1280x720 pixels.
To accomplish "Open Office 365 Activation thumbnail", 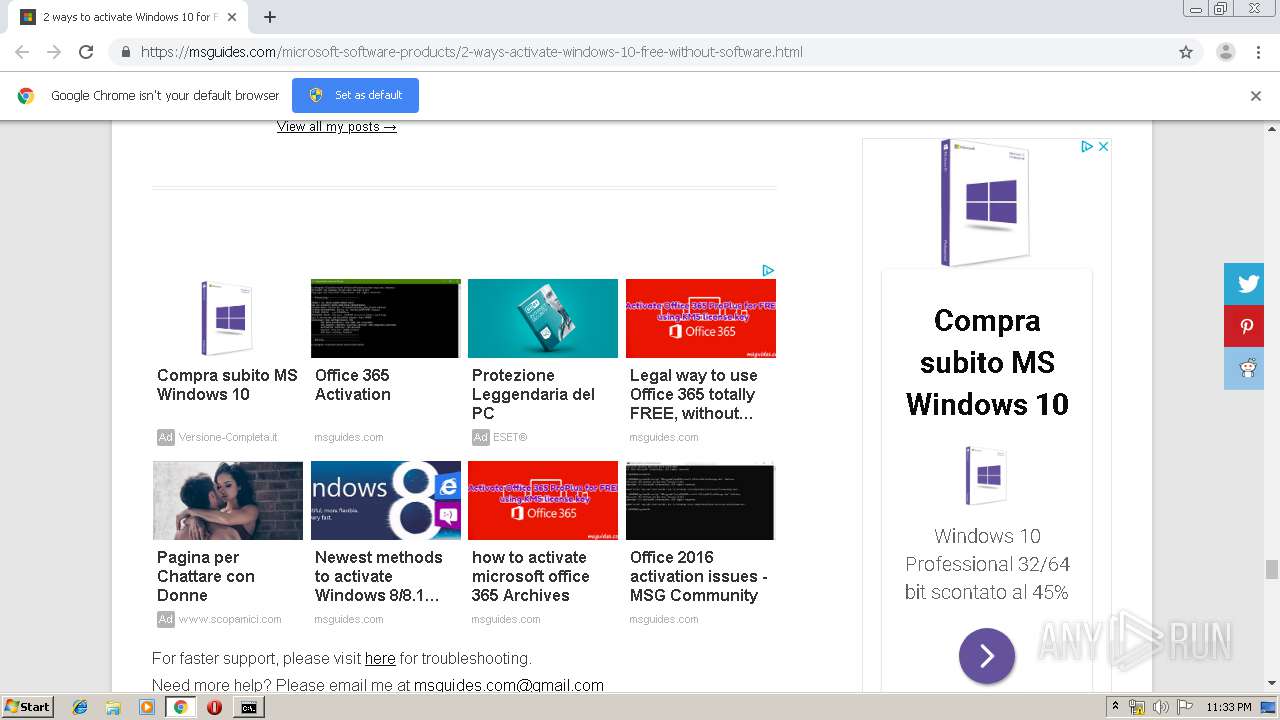I will coord(386,318).
